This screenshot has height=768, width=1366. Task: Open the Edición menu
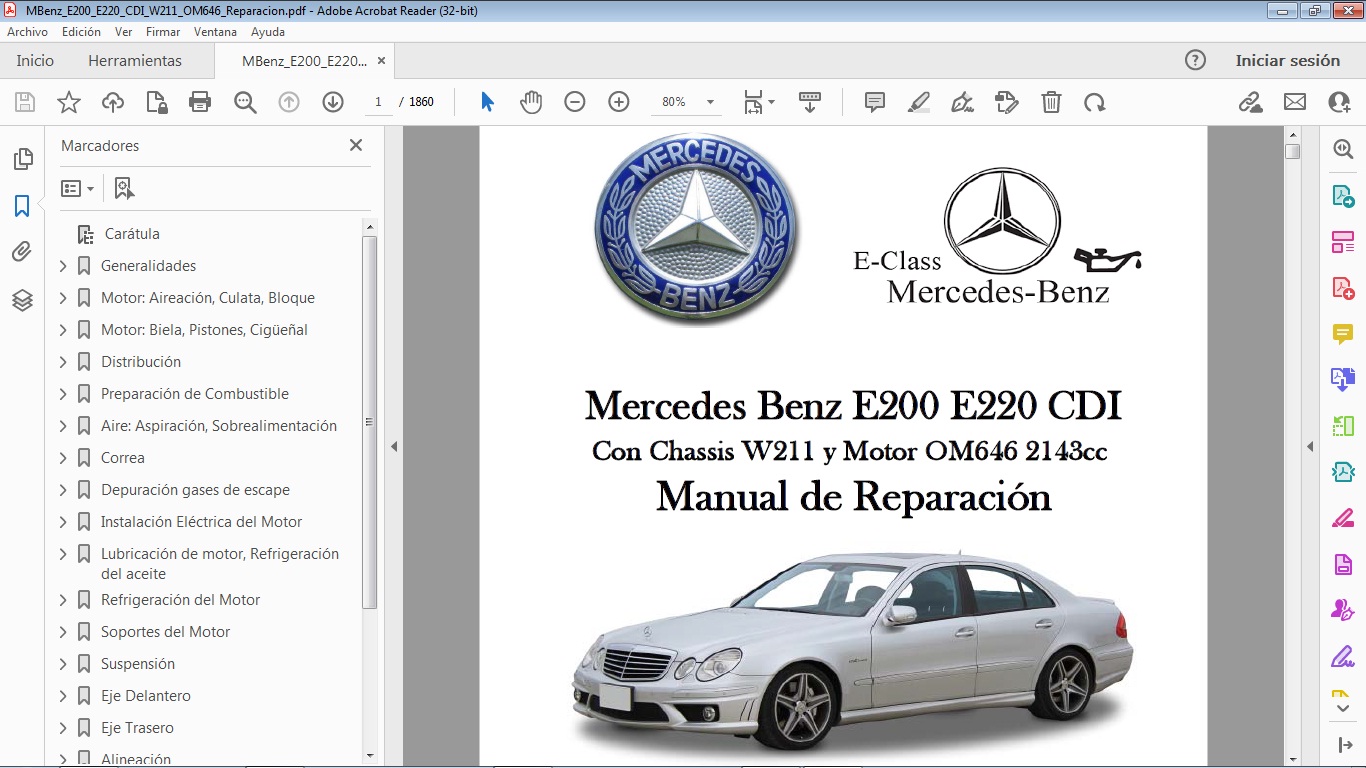pos(81,31)
